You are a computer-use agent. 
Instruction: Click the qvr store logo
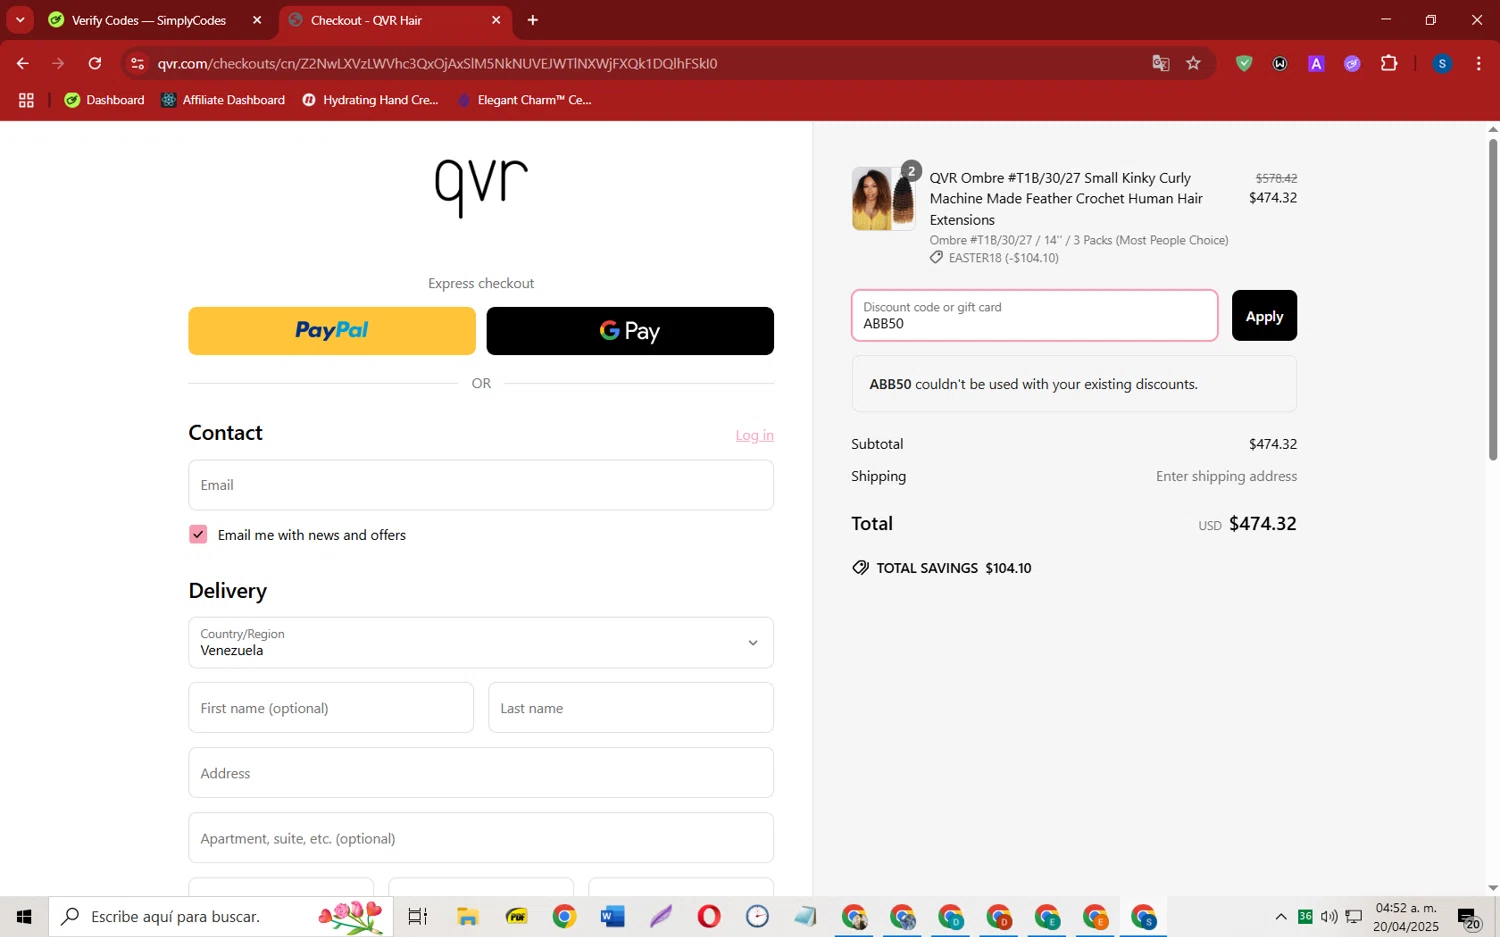click(481, 186)
